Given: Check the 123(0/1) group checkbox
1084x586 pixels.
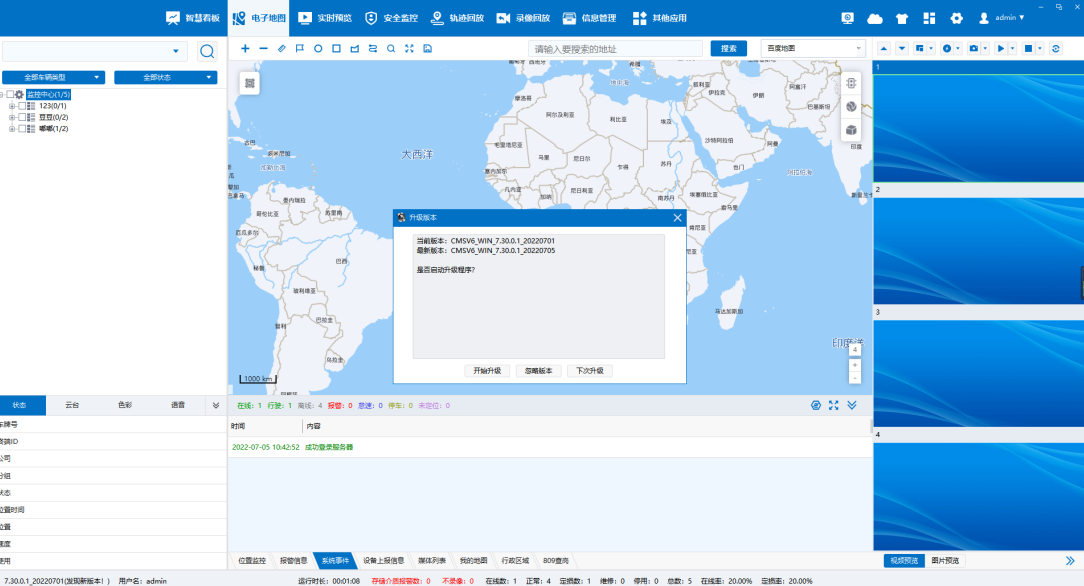Looking at the screenshot, I should 21,105.
